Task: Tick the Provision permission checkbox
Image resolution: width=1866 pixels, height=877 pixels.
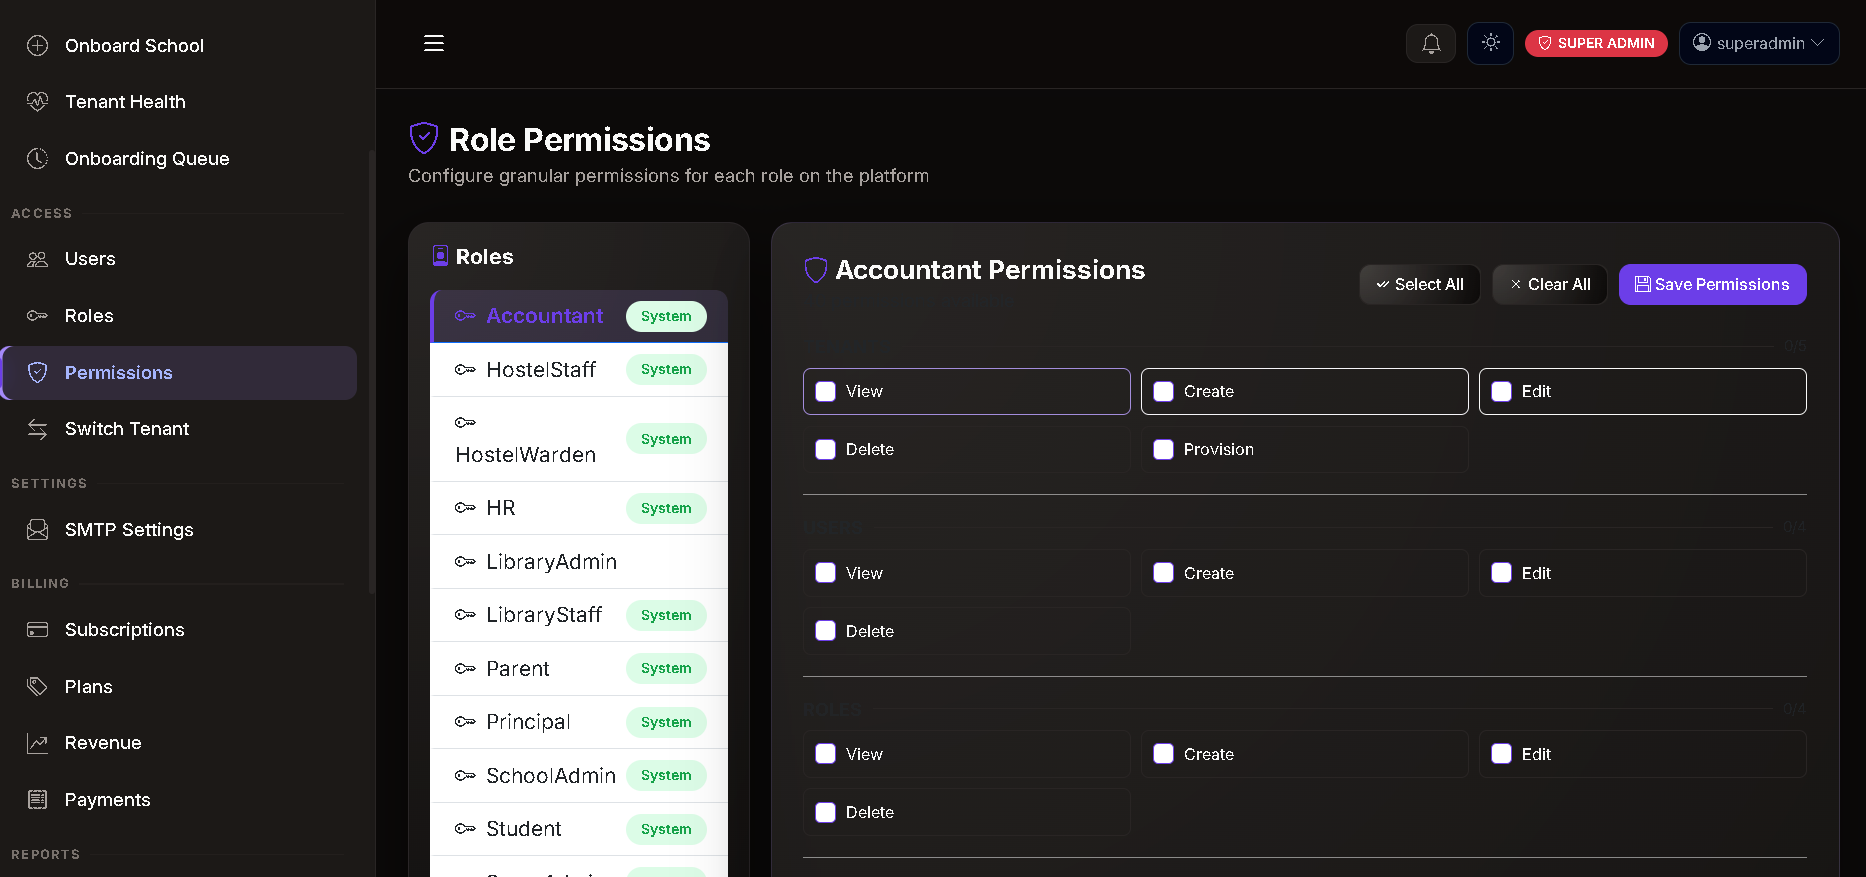Action: pyautogui.click(x=1163, y=450)
